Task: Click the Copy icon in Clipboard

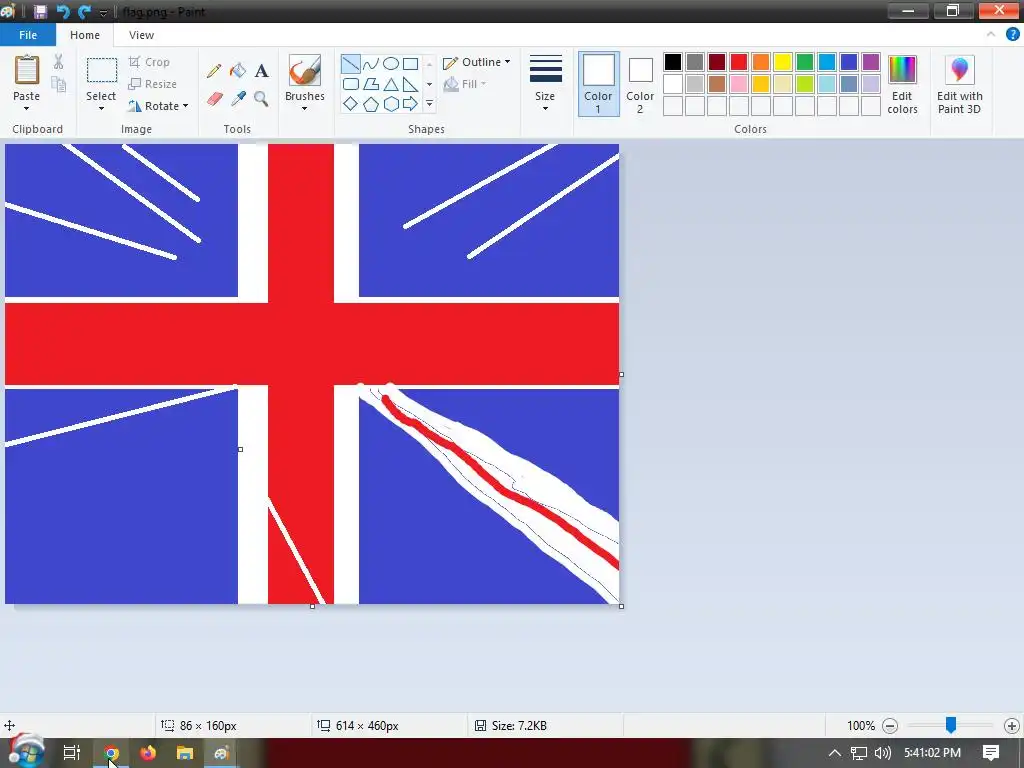Action: (x=59, y=84)
